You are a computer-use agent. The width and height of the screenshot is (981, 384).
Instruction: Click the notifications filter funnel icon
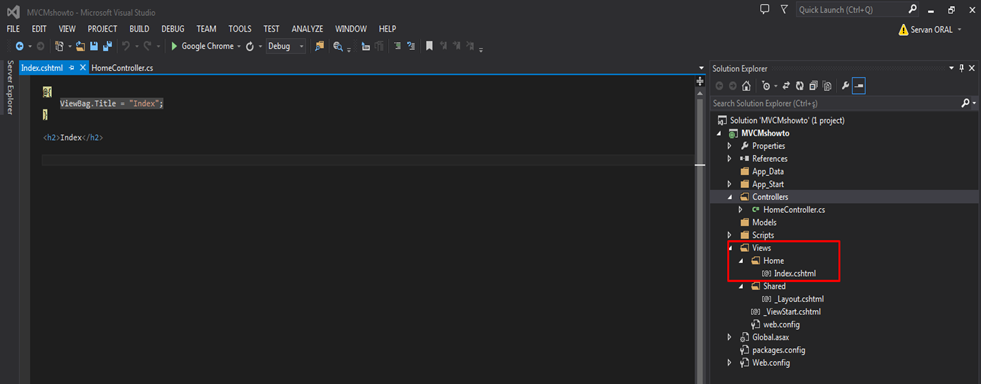[x=784, y=9]
